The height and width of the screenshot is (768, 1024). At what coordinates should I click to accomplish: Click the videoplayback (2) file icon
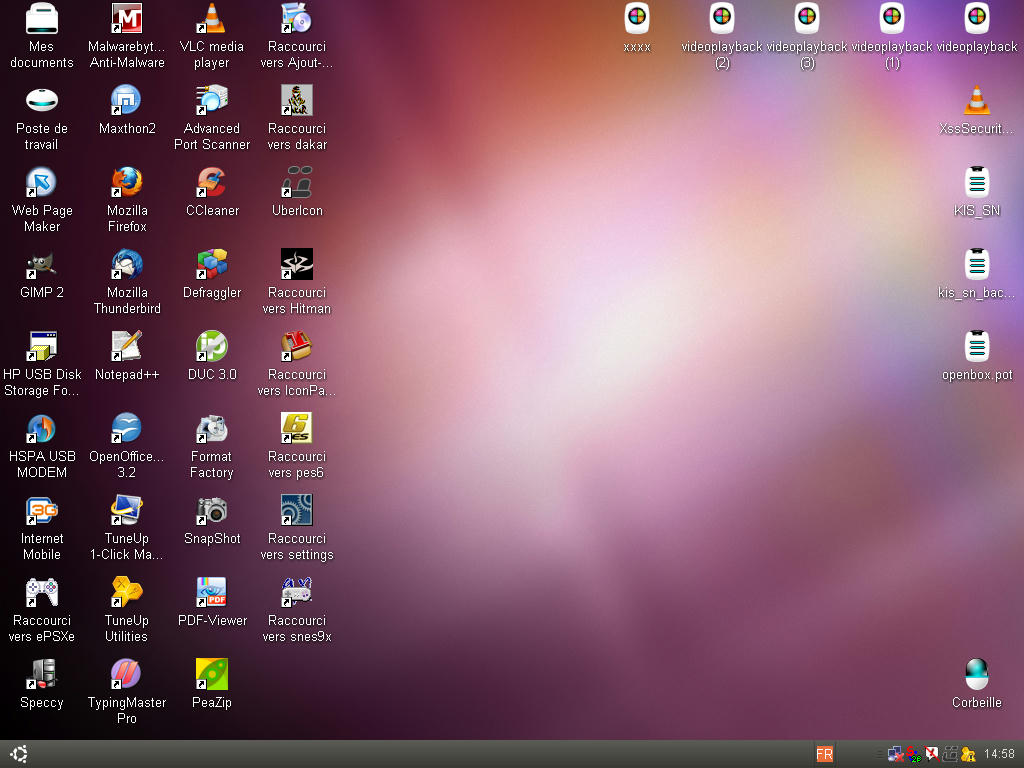point(722,18)
